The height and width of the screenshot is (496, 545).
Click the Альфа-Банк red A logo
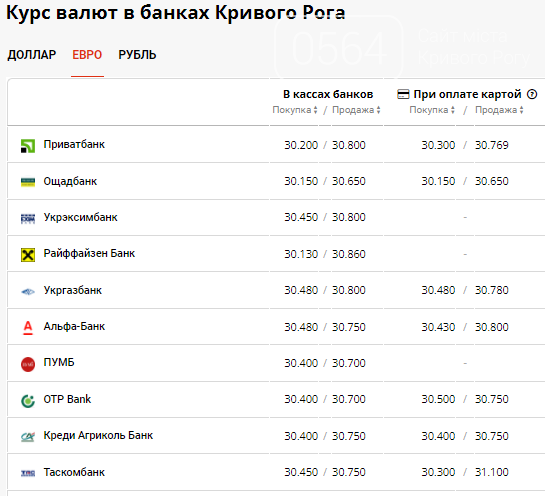[x=28, y=328]
